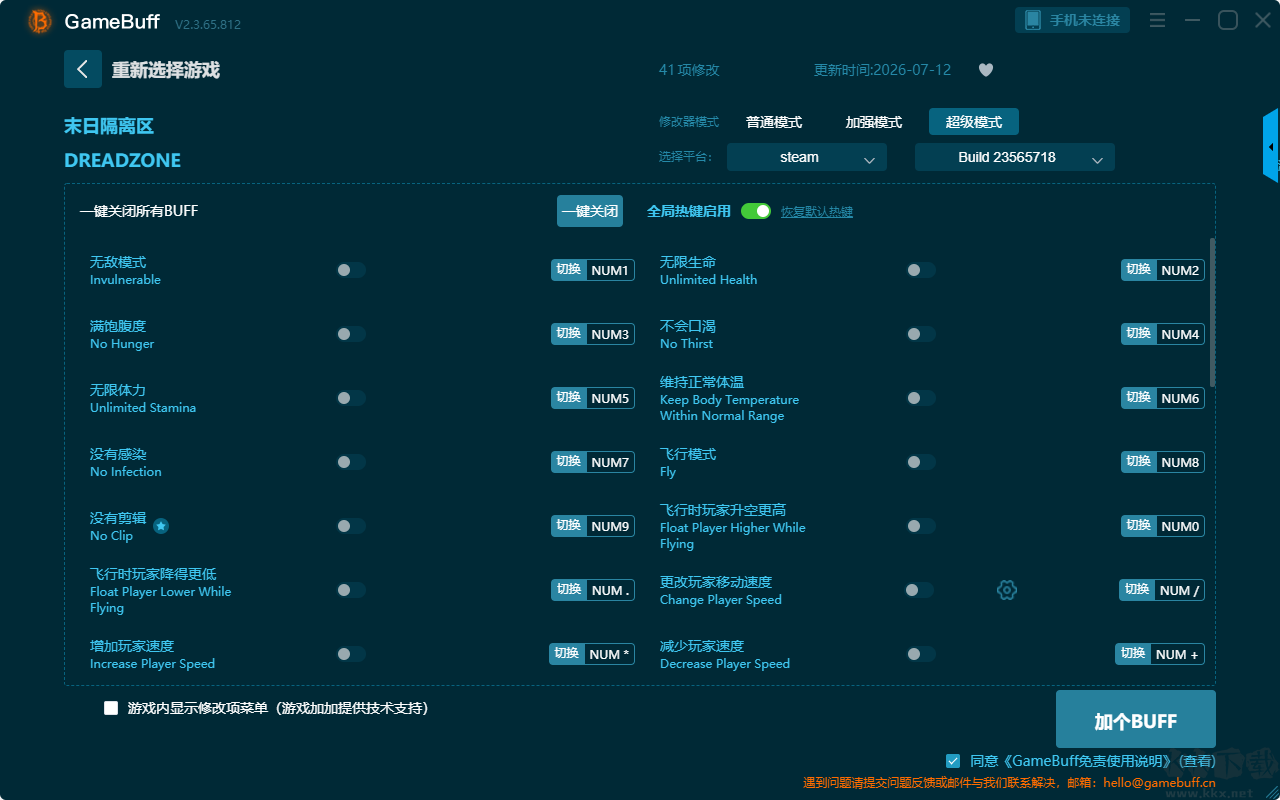The image size is (1280, 800).
Task: Click the NUM5 hotkey for Unlimited Stamina
Action: point(593,398)
